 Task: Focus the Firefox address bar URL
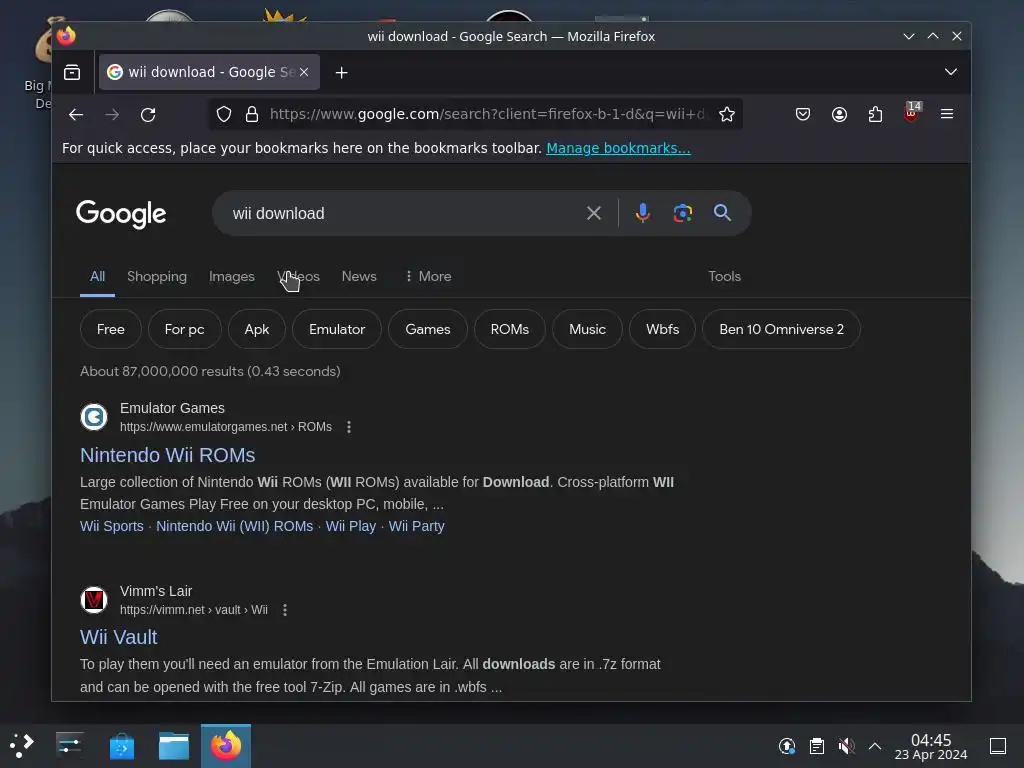[x=487, y=114]
